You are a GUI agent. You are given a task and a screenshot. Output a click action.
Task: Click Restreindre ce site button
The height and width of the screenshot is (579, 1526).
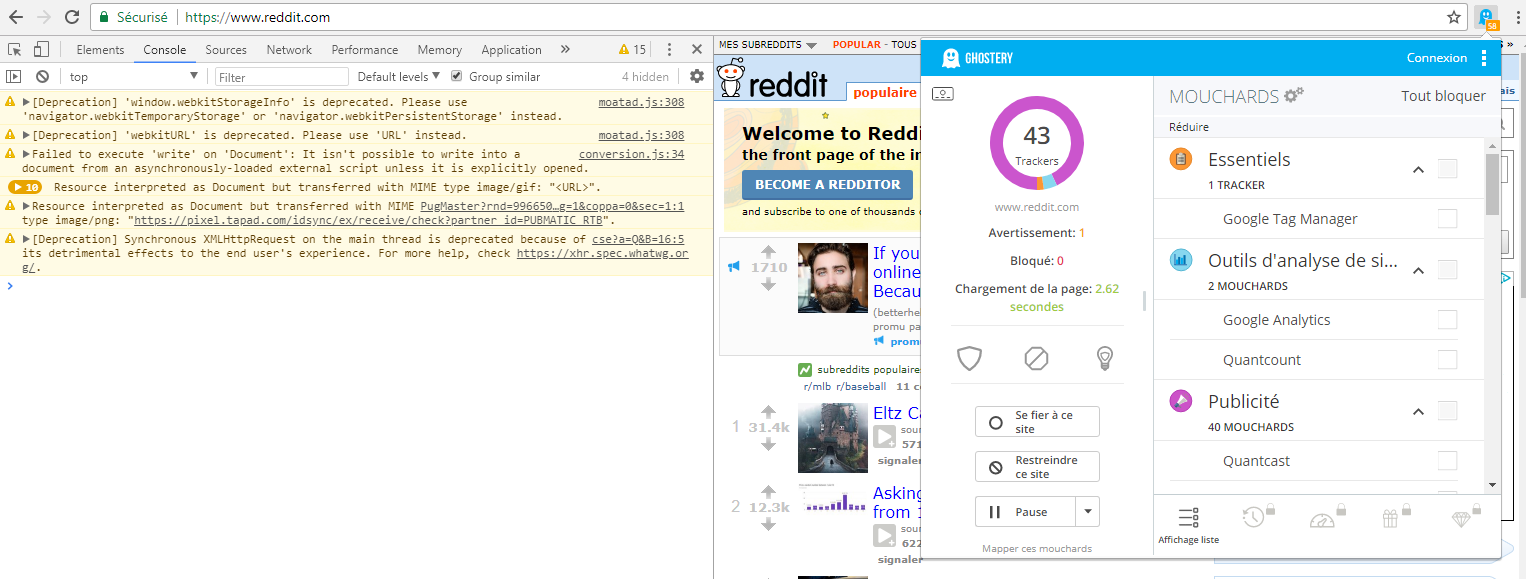point(1037,467)
